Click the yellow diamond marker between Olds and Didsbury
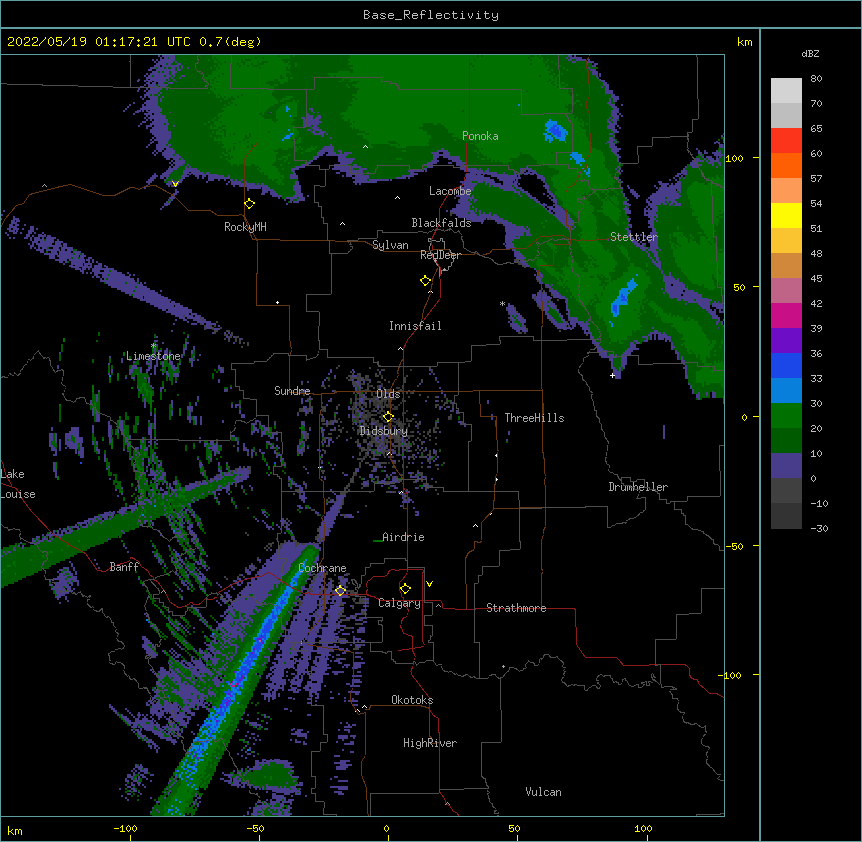The height and width of the screenshot is (842, 862). point(388,417)
